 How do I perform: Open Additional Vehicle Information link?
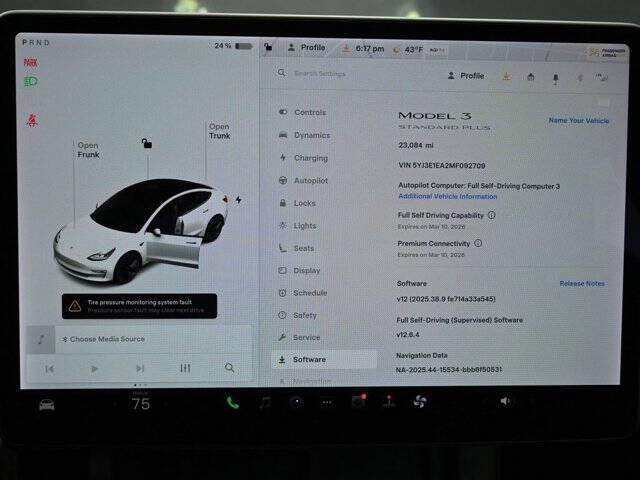[x=448, y=196]
